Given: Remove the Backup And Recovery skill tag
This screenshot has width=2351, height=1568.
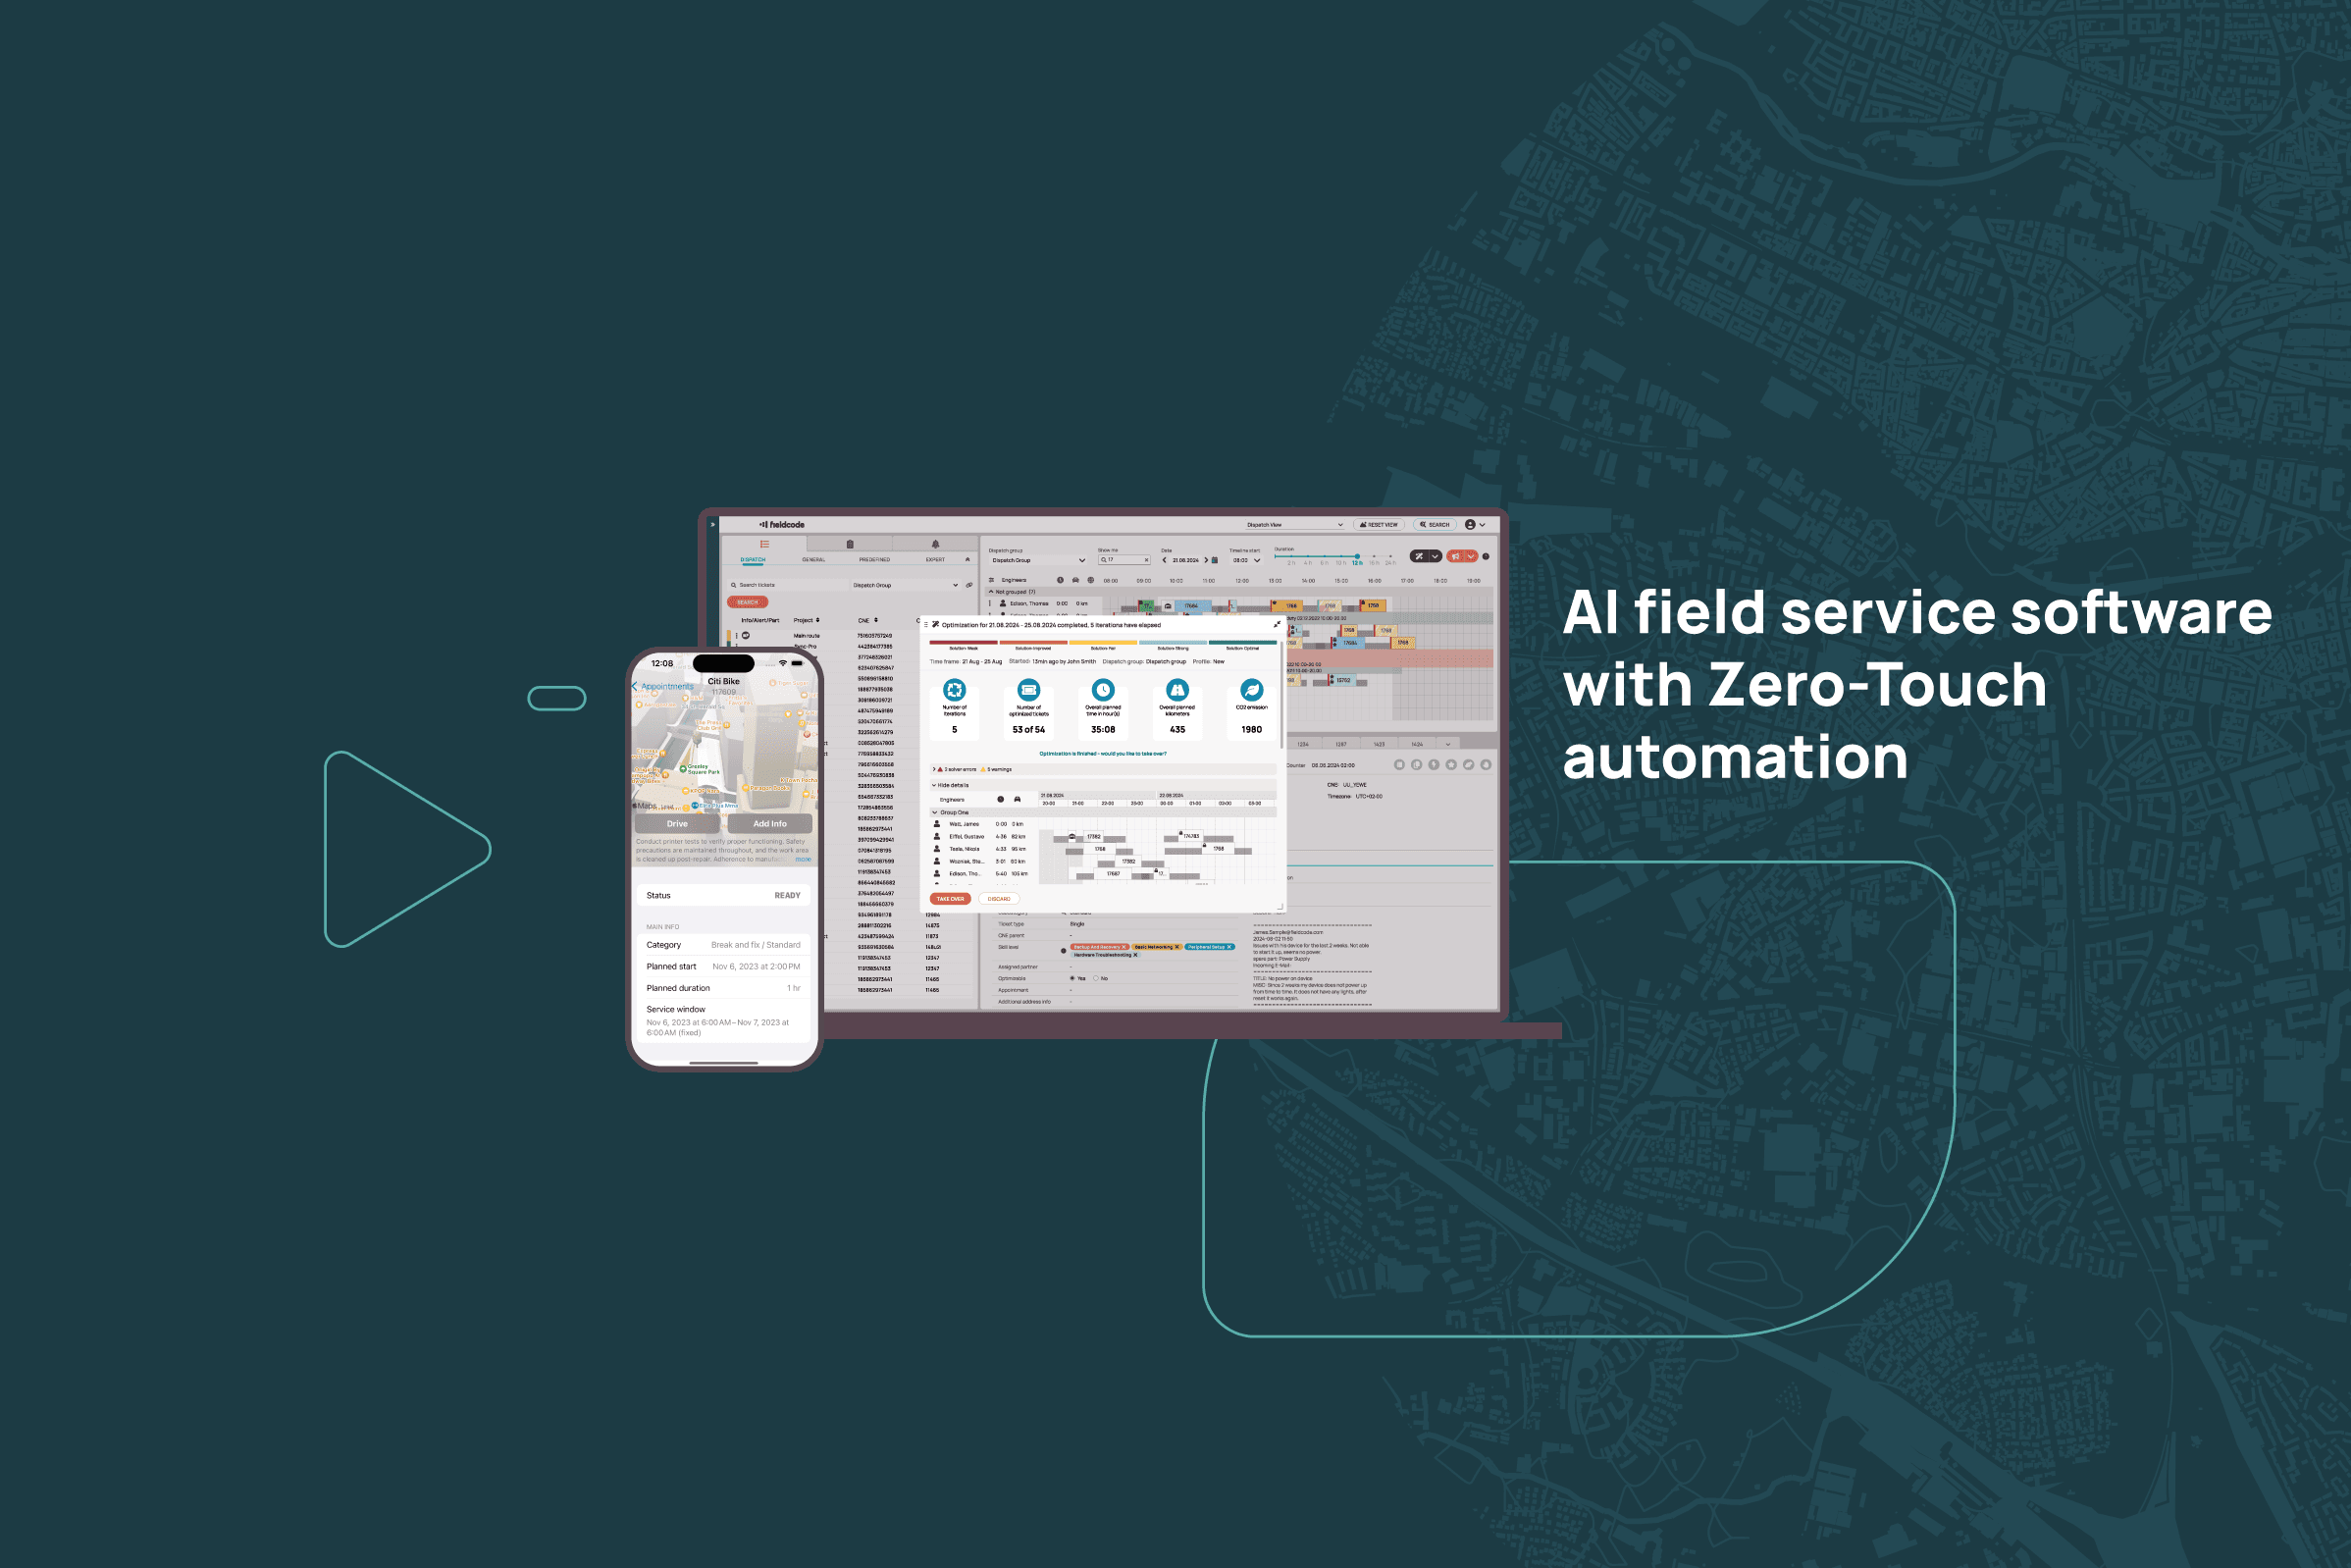Looking at the screenshot, I should click(1124, 946).
